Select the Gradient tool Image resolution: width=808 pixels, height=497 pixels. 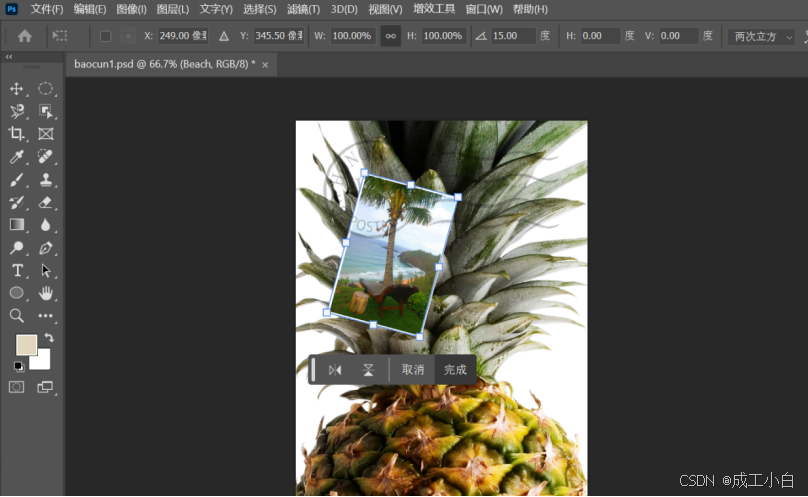16,225
